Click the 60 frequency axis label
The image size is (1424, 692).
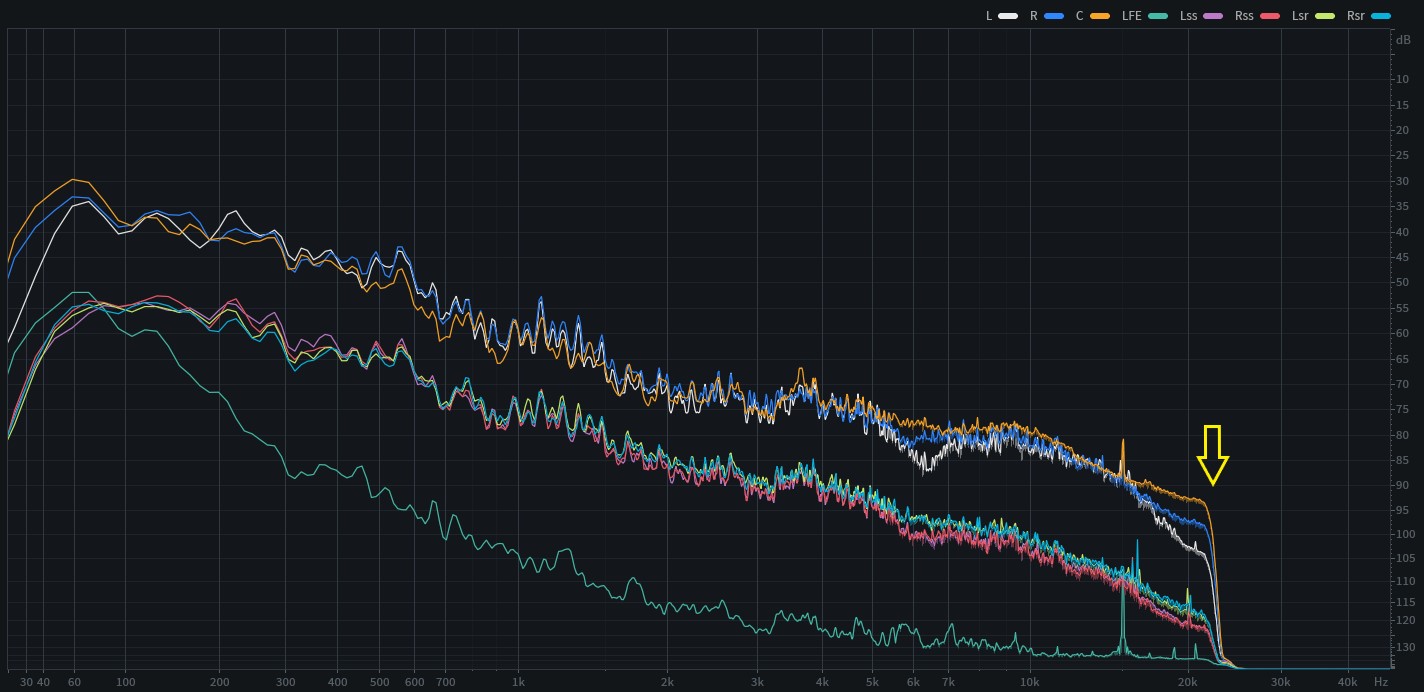point(74,682)
